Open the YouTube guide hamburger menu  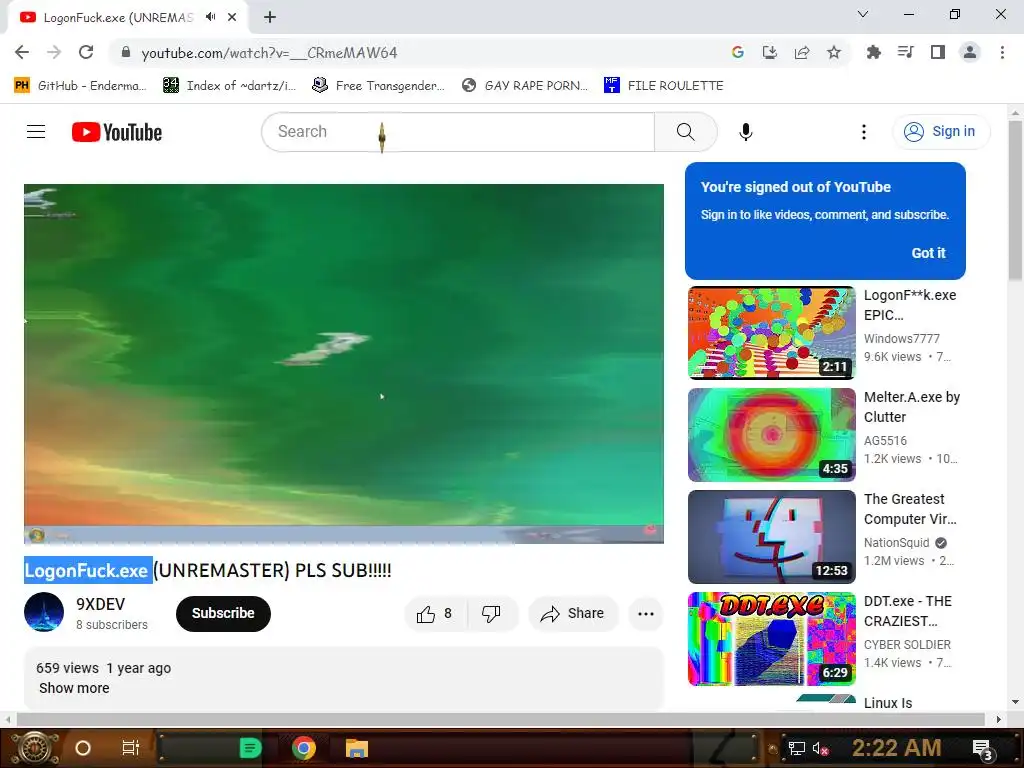[x=36, y=132]
